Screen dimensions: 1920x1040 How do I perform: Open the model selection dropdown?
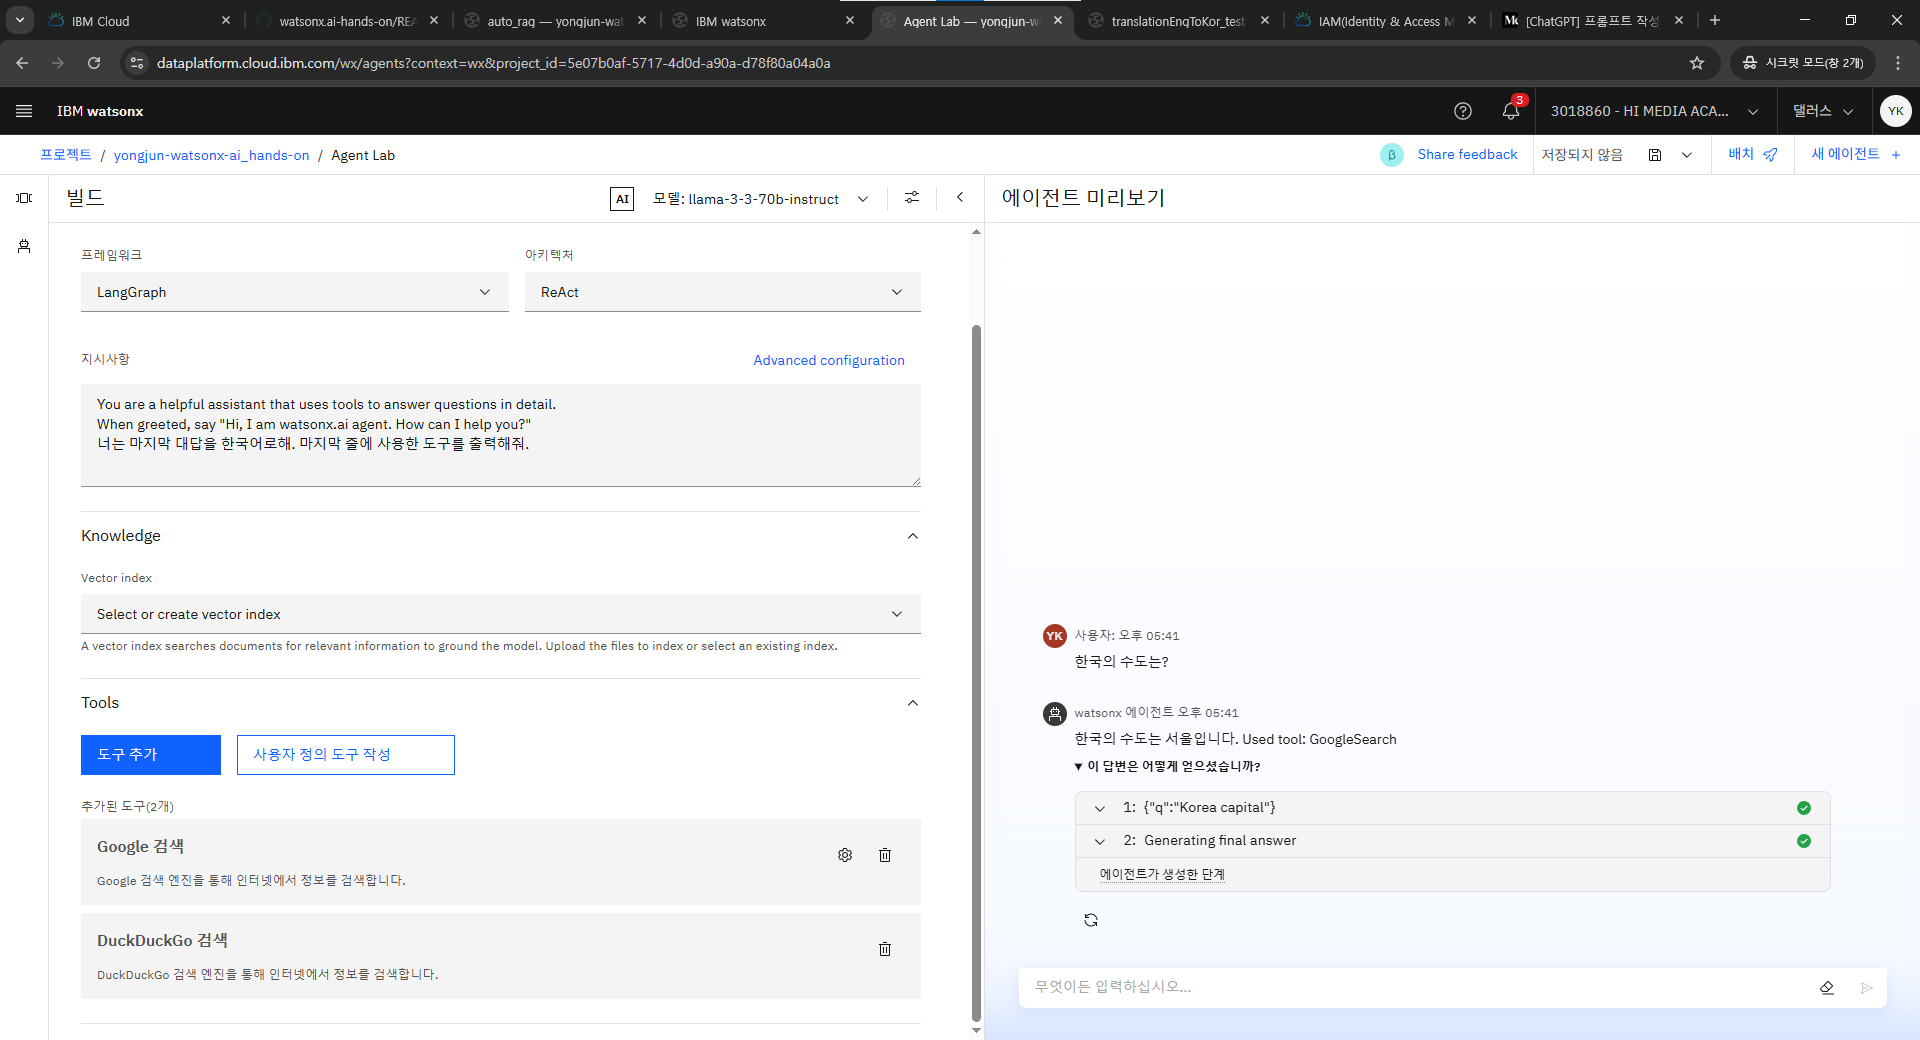(x=760, y=199)
